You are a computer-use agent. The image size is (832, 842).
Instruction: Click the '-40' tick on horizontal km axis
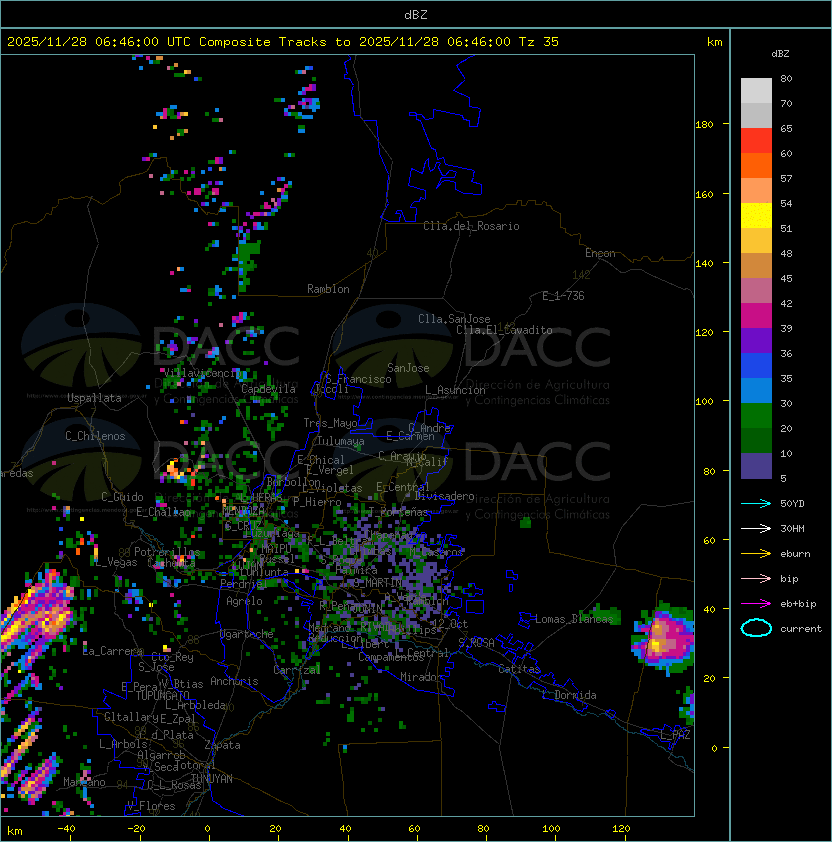66,829
